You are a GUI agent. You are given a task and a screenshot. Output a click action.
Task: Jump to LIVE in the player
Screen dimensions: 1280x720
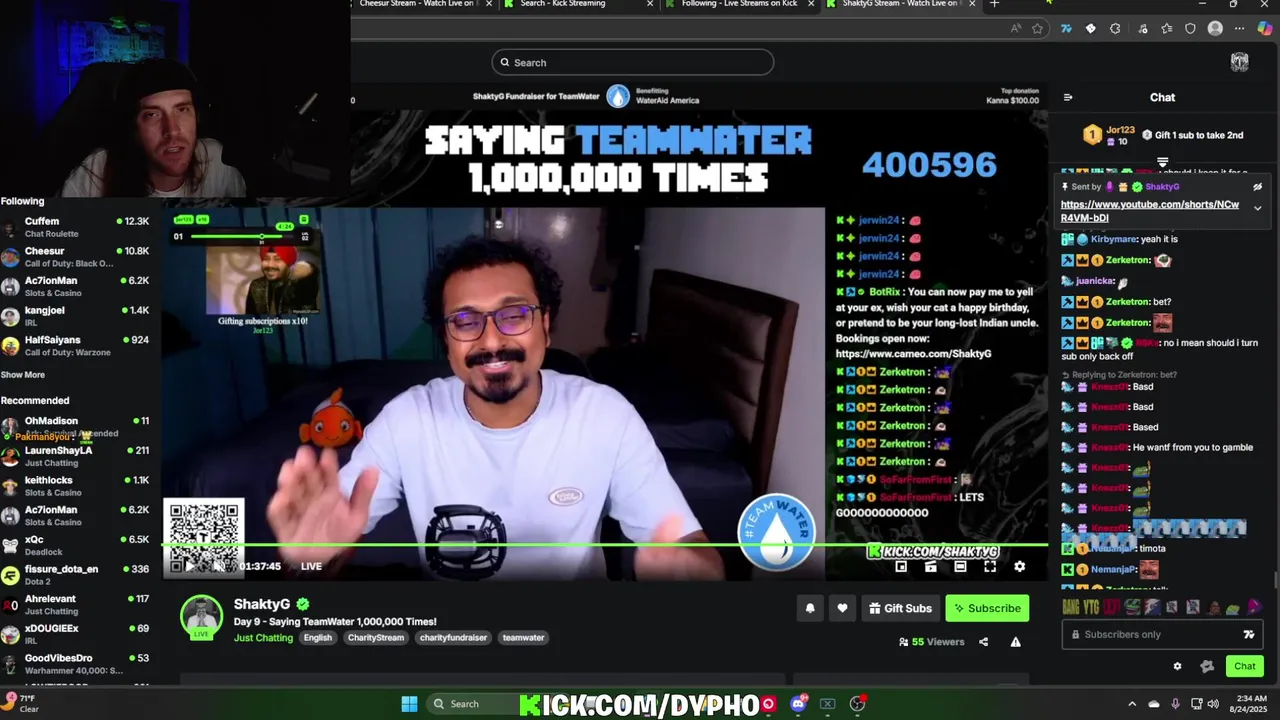click(311, 566)
